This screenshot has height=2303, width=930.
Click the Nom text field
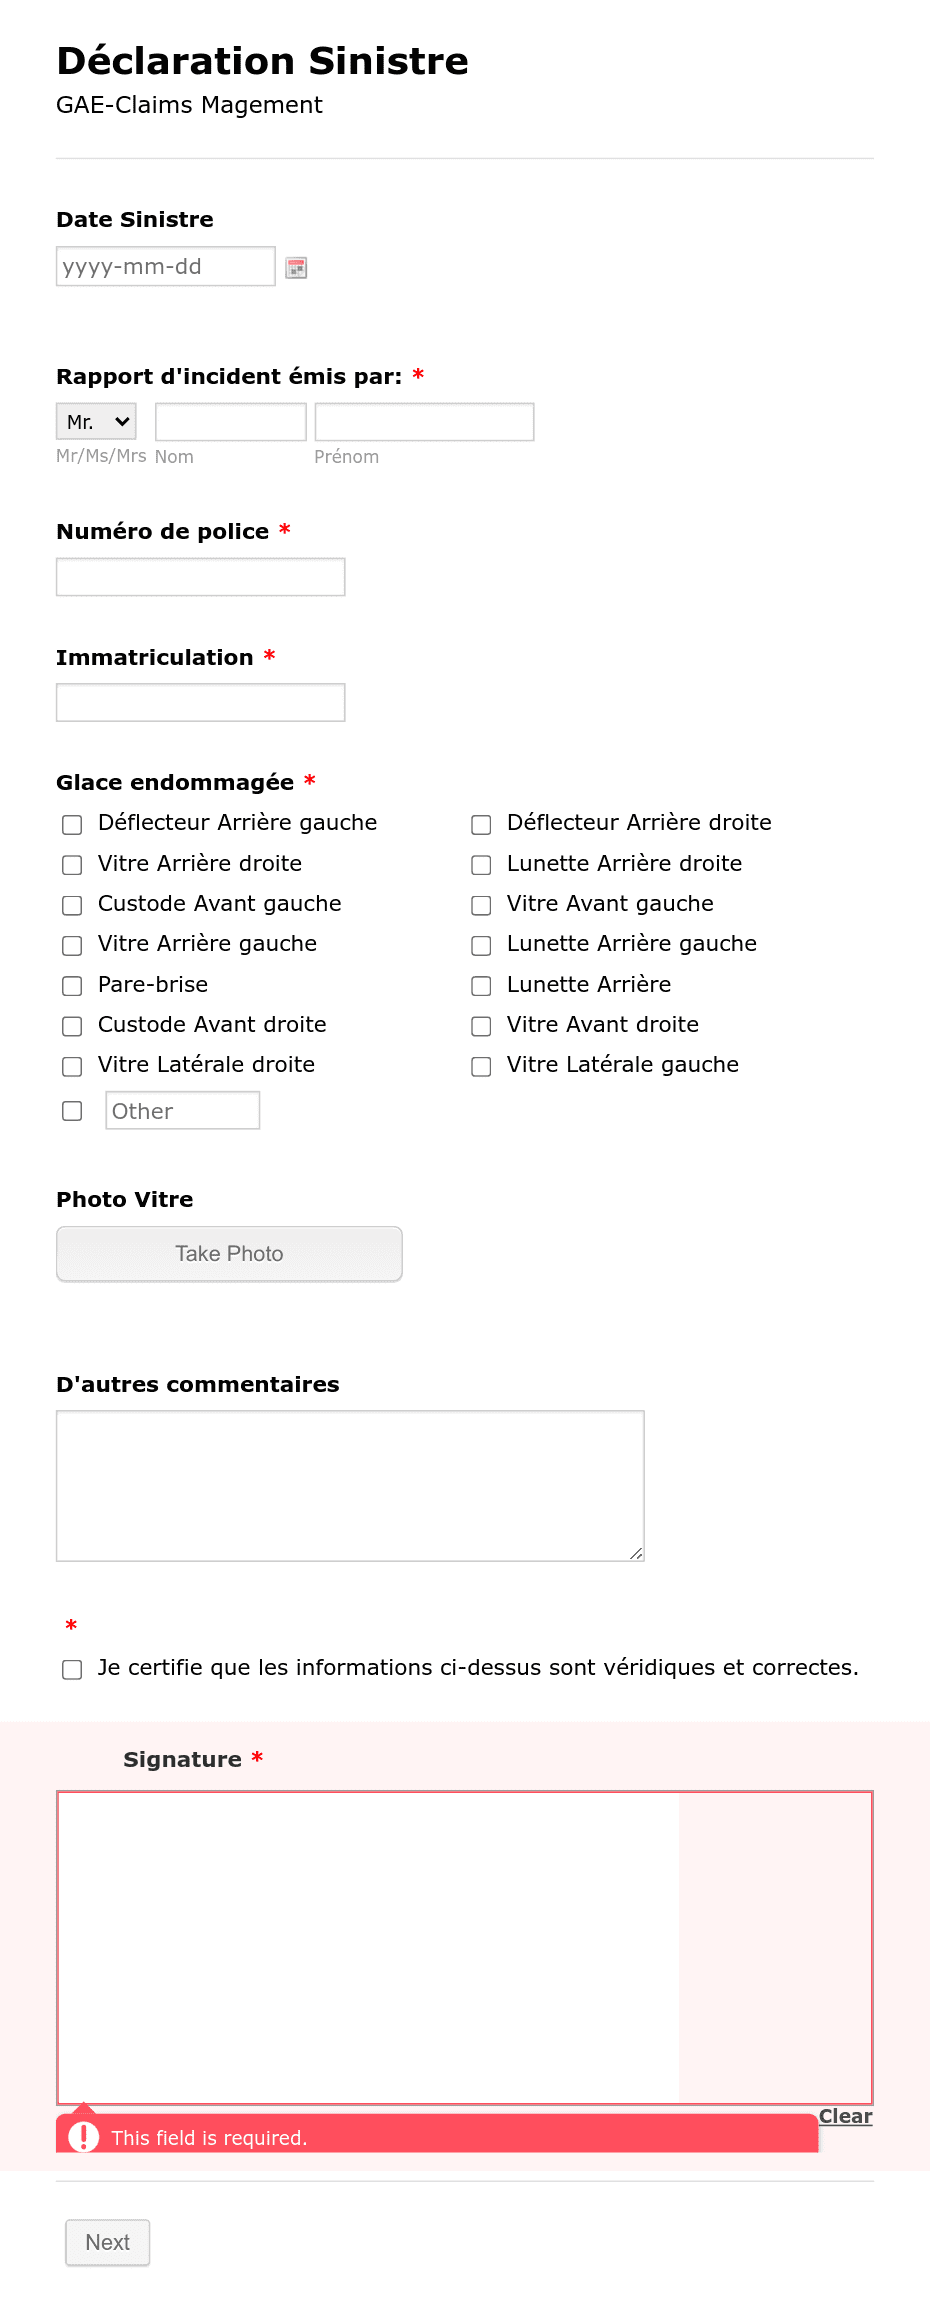click(x=231, y=422)
